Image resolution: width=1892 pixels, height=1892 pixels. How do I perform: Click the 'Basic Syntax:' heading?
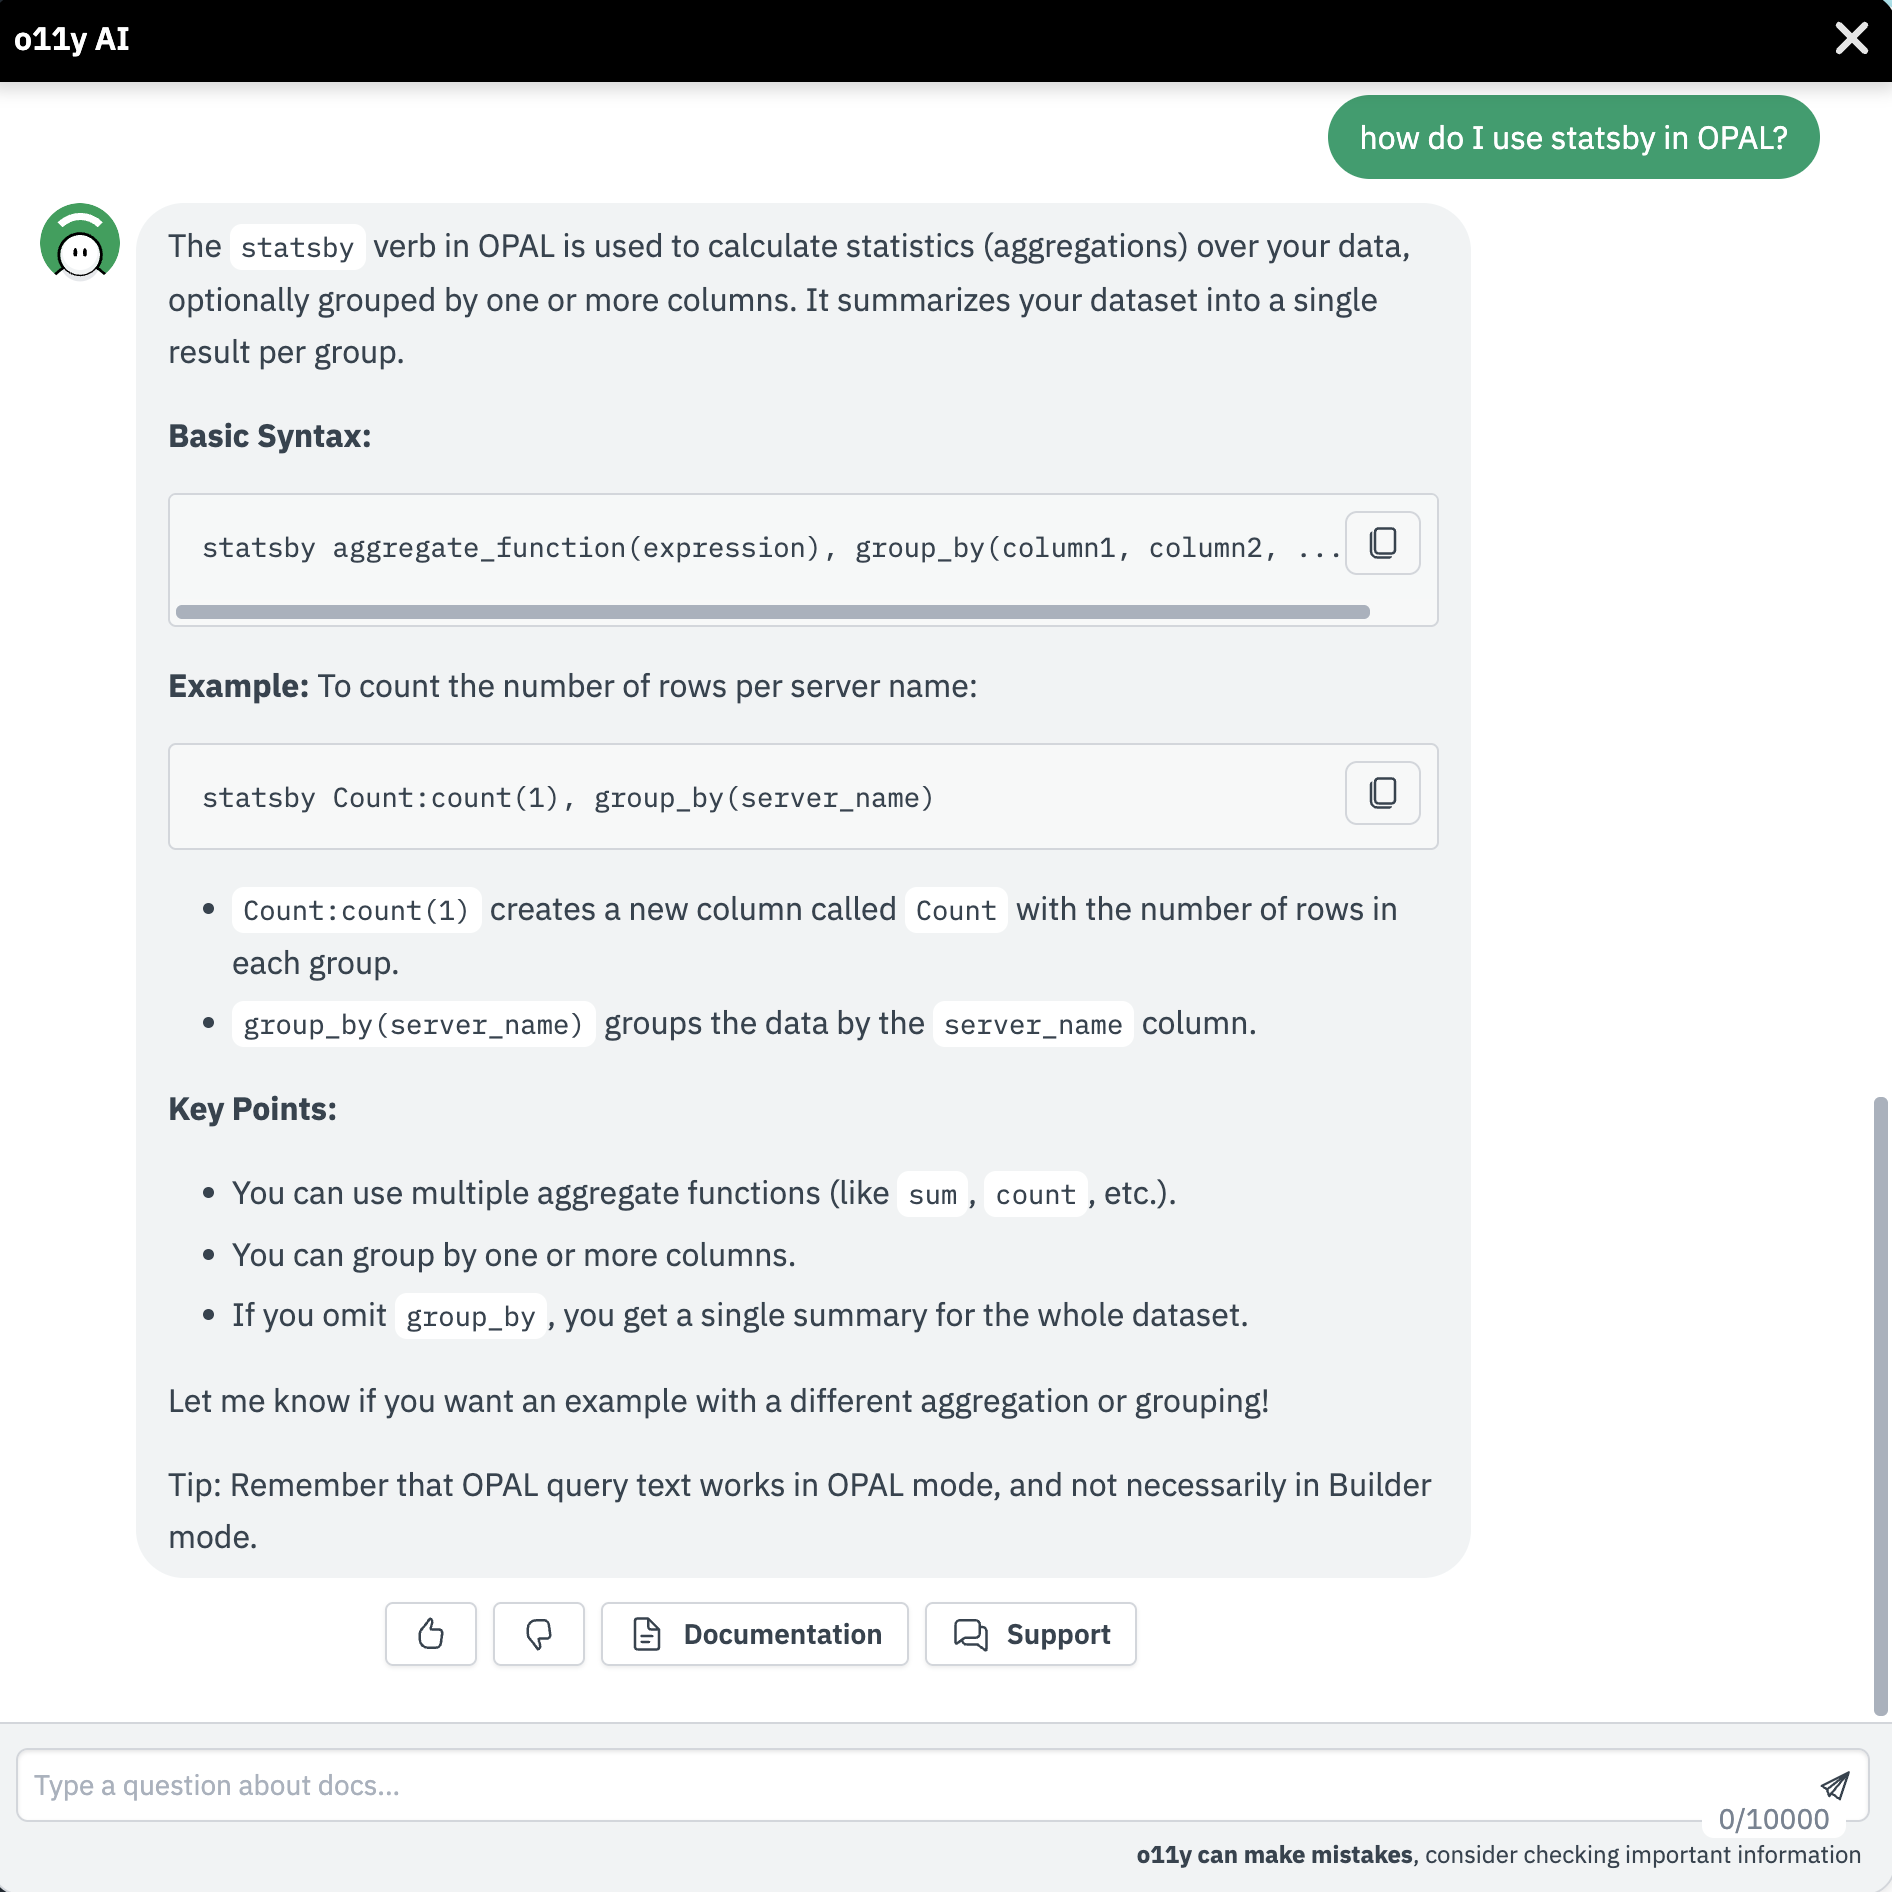pyautogui.click(x=270, y=436)
